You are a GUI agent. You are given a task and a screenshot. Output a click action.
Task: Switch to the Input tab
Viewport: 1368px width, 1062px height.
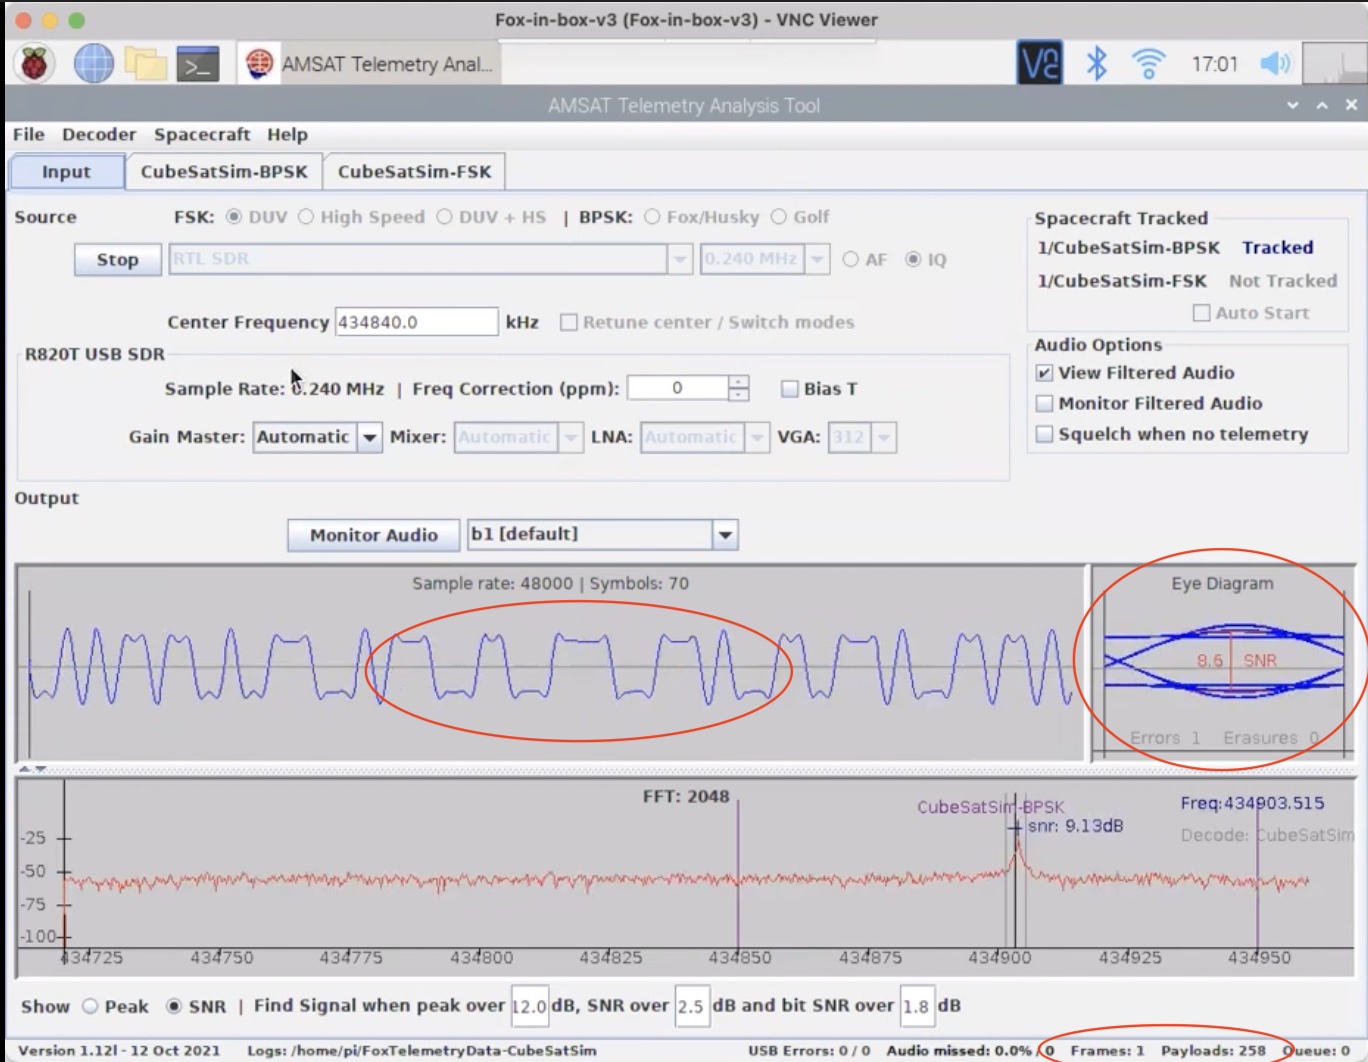[x=66, y=172]
